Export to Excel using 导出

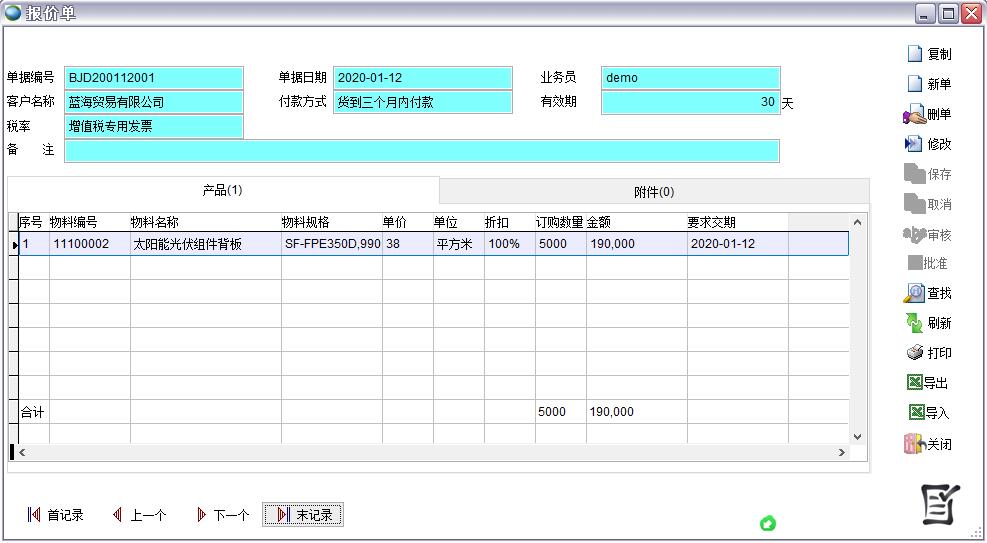point(914,383)
